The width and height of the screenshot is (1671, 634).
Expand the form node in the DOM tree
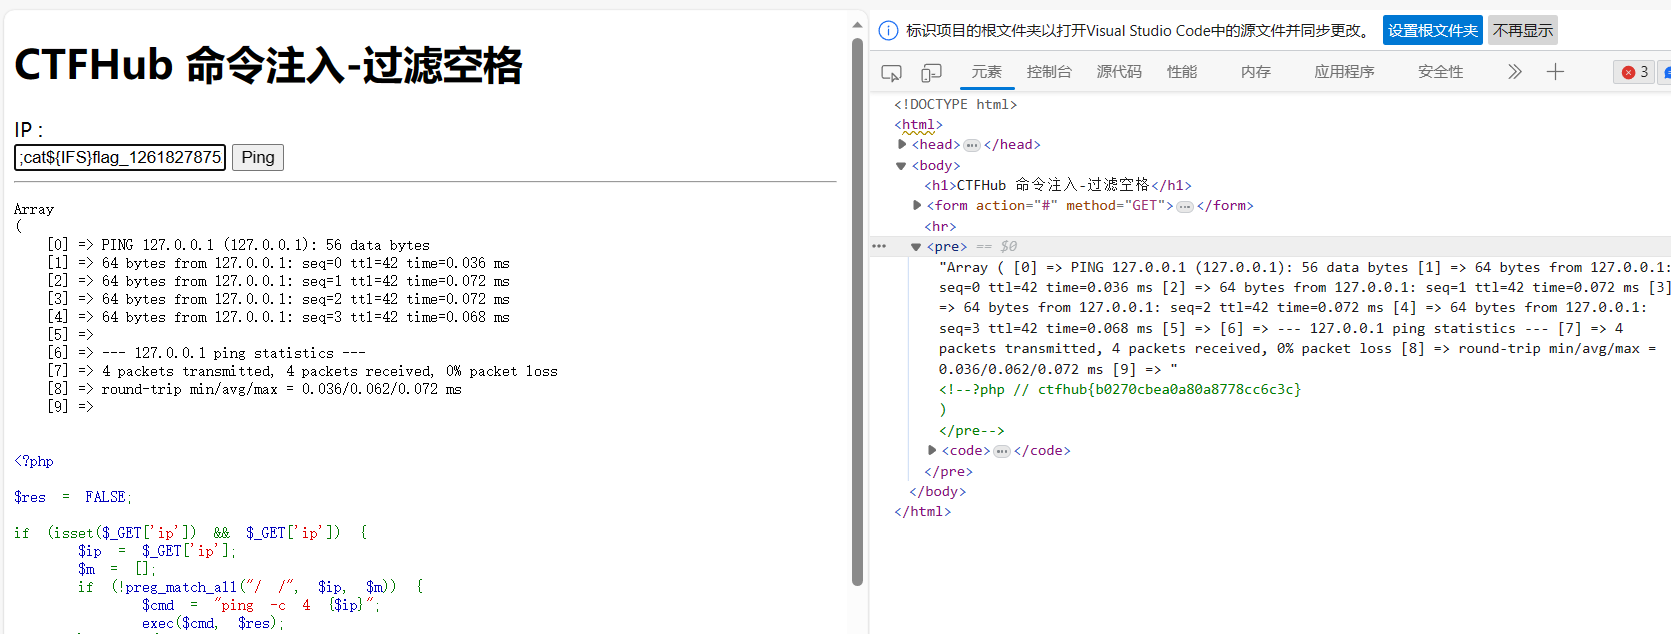(x=917, y=206)
